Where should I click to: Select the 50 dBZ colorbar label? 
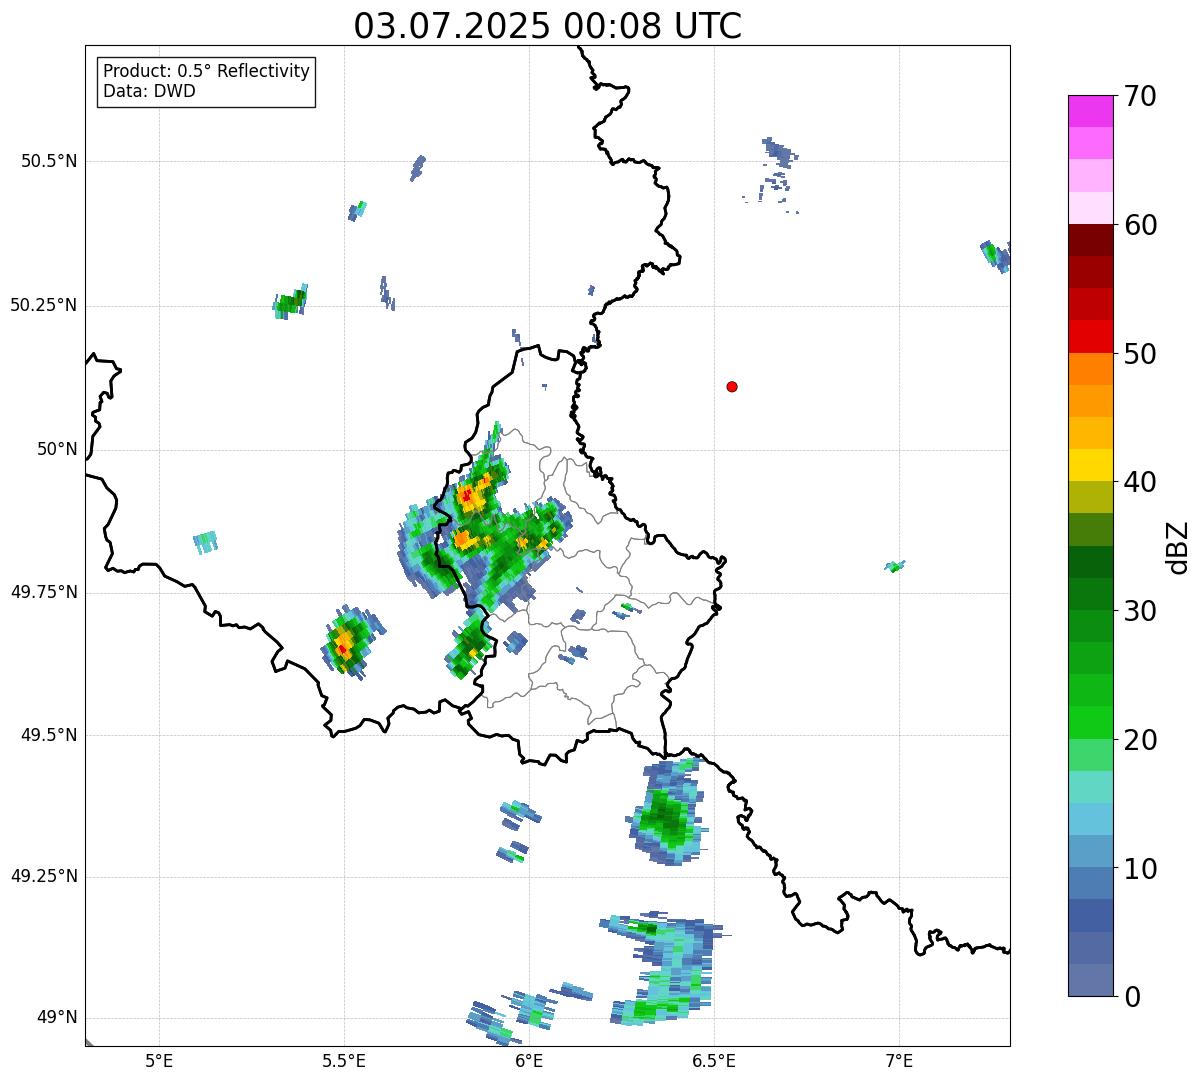click(x=1139, y=354)
